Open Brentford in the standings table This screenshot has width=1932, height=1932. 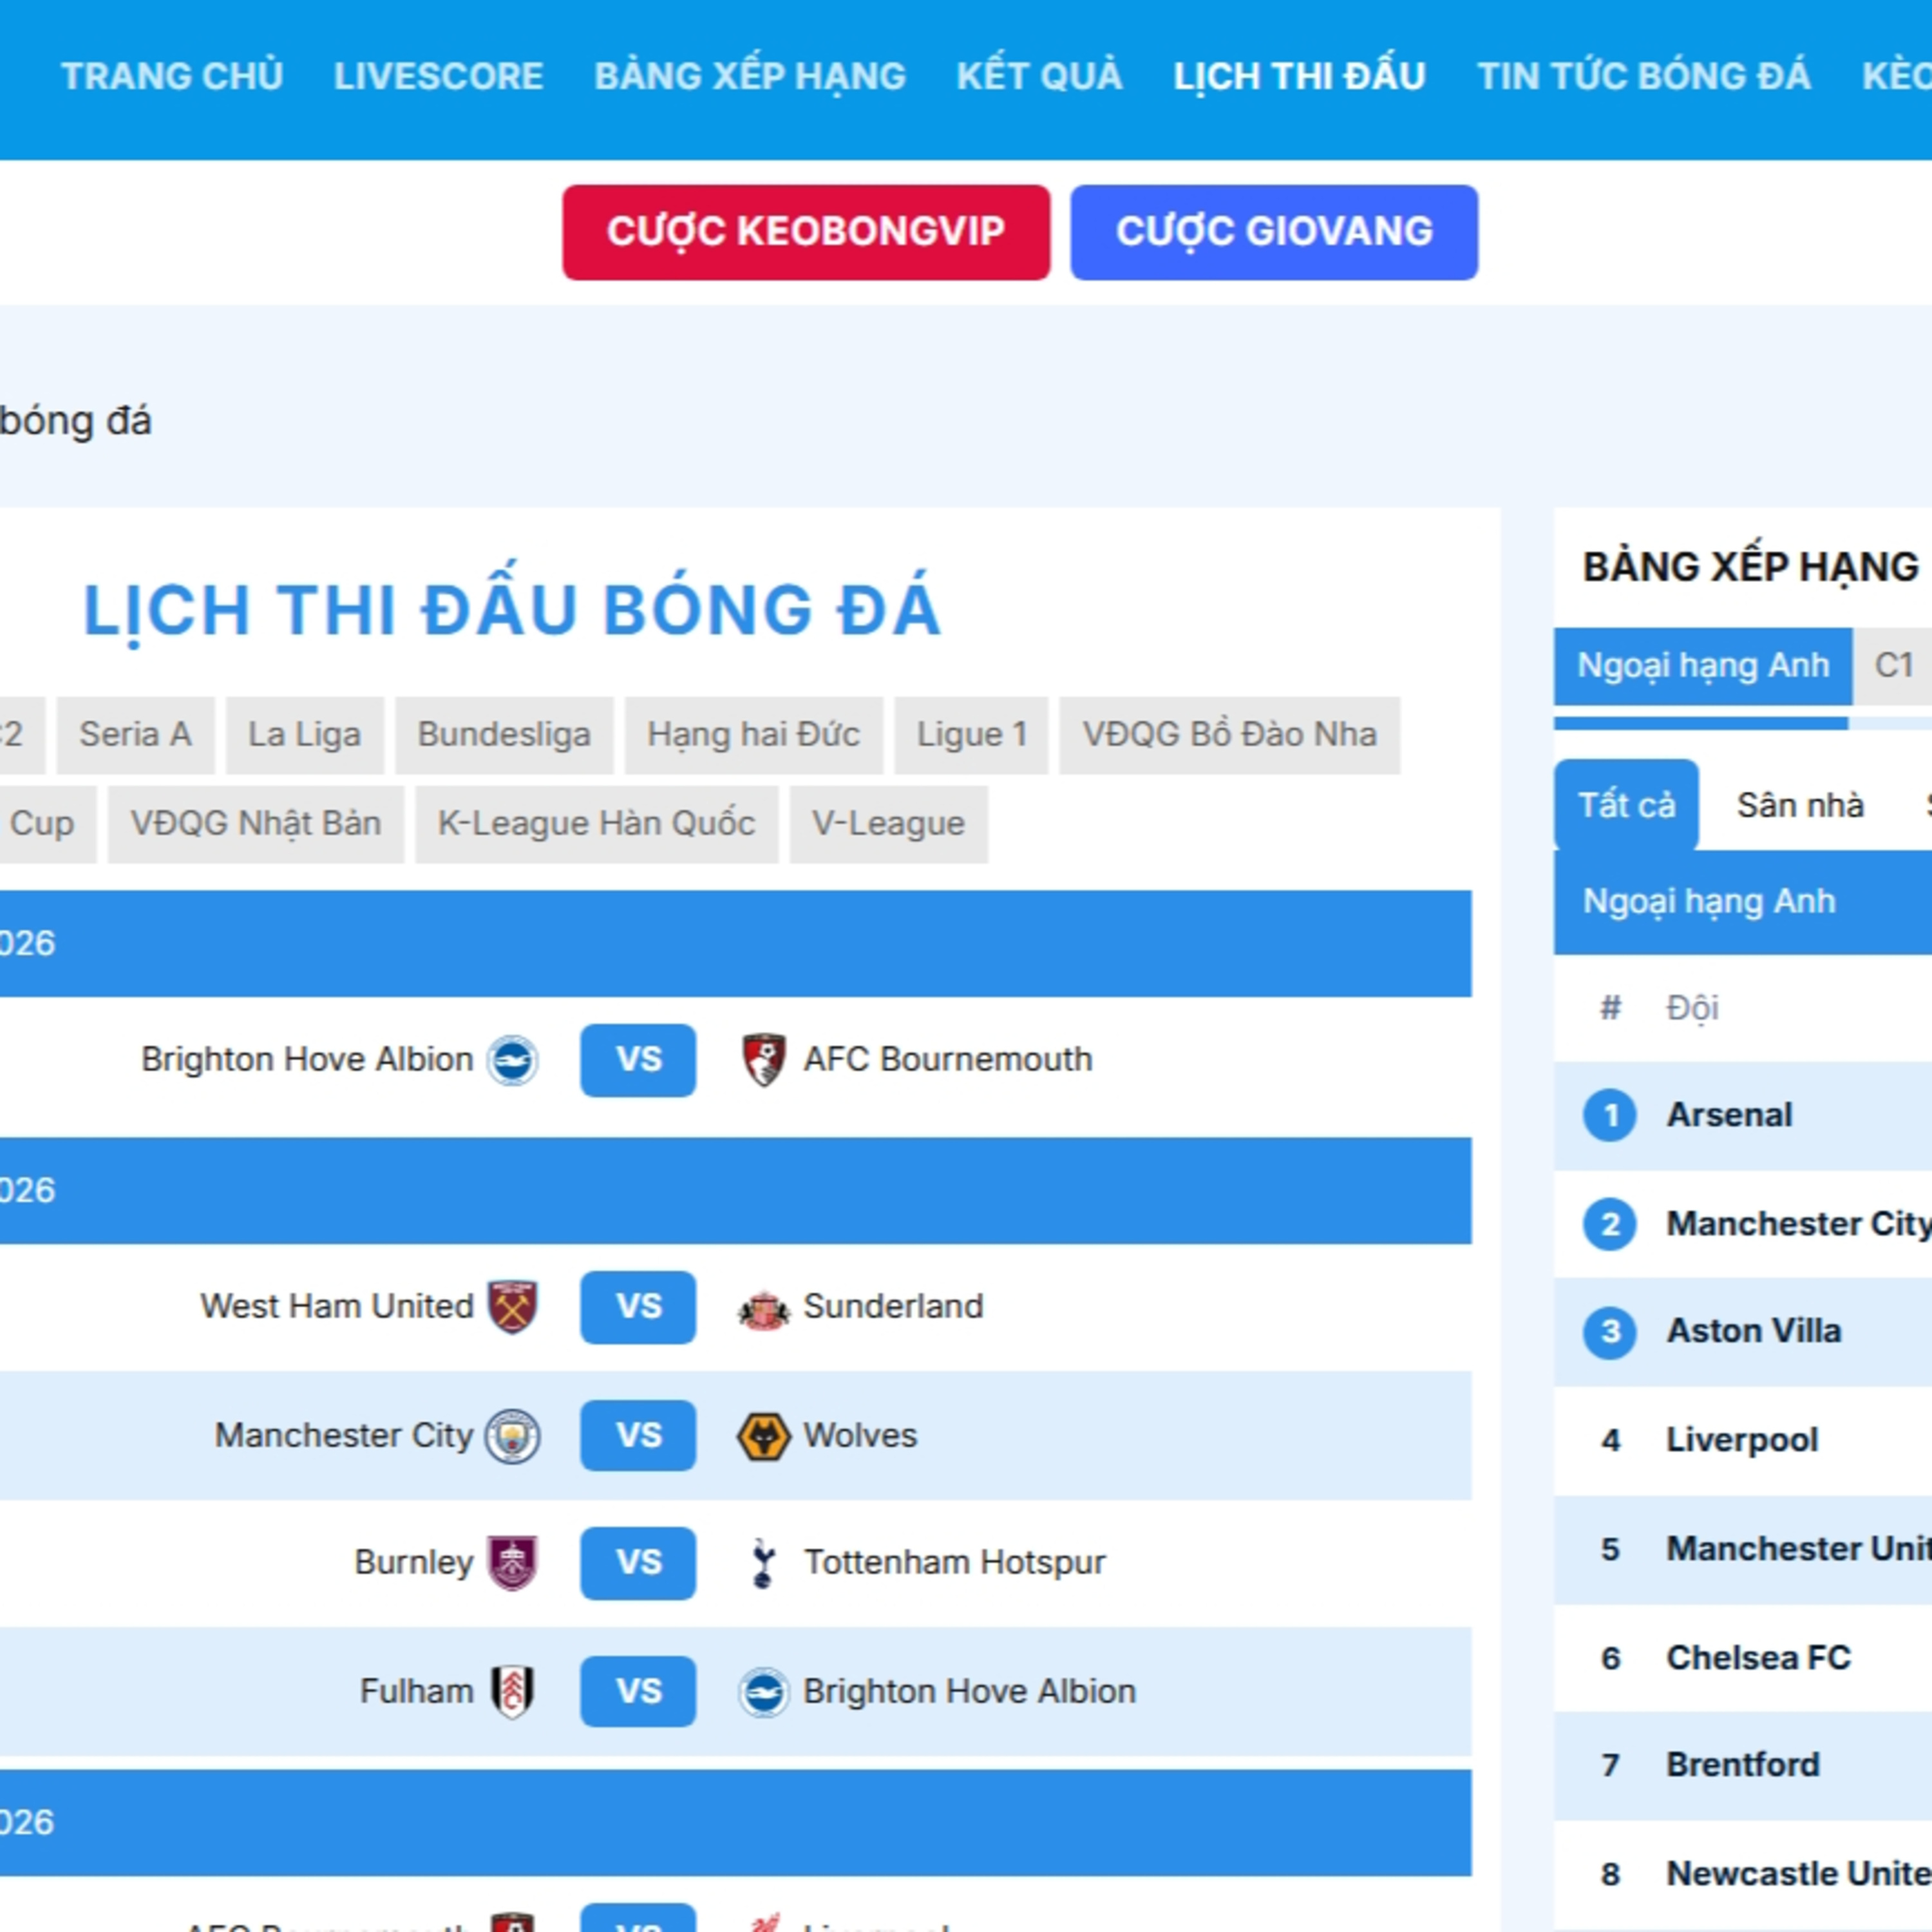1742,1765
